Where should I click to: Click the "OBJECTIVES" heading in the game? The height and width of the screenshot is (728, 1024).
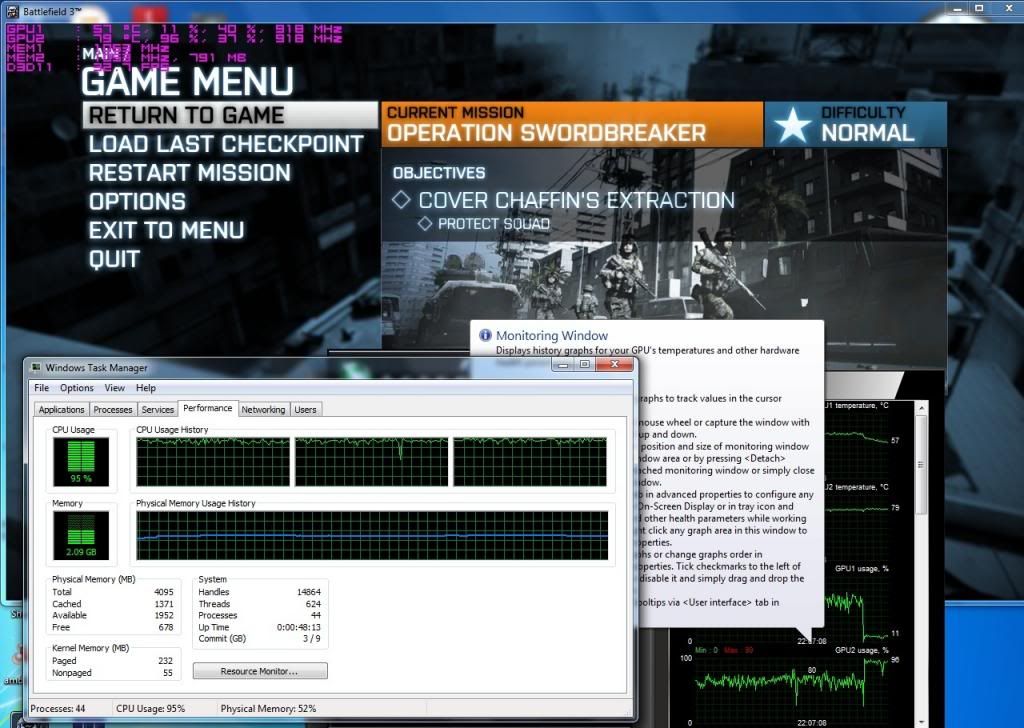(439, 173)
